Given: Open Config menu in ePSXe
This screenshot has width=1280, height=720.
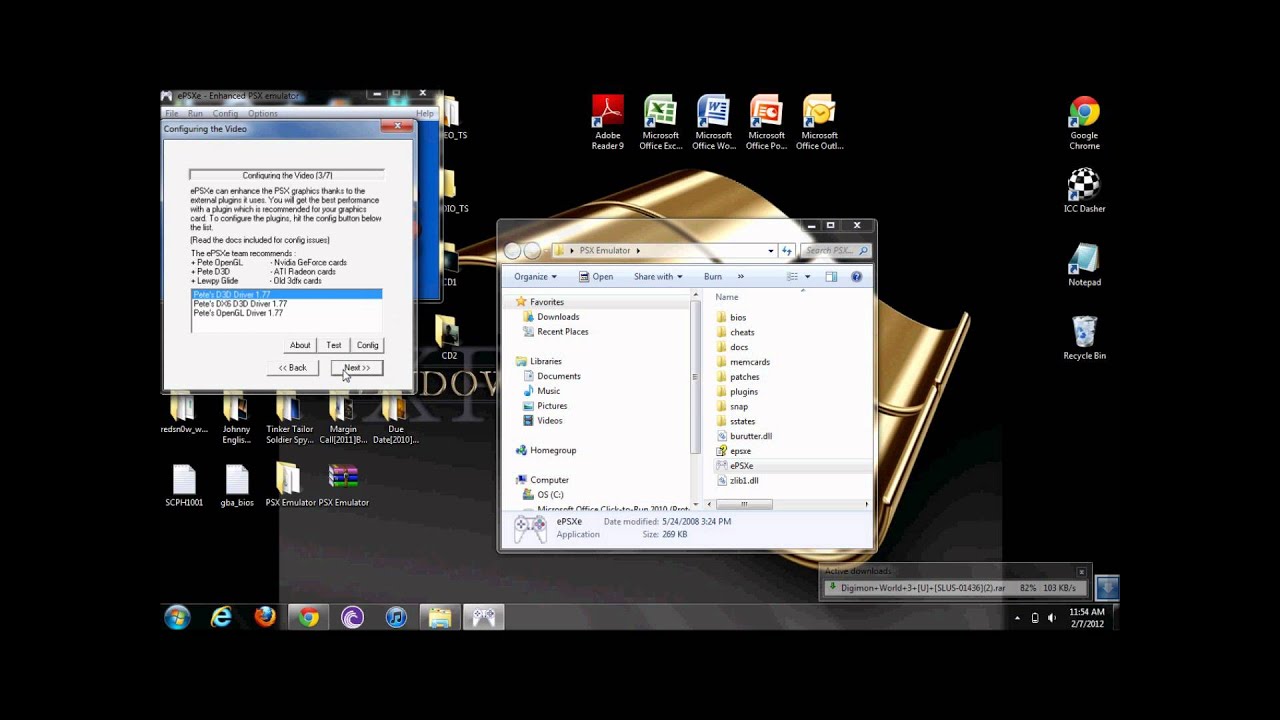Looking at the screenshot, I should 225,114.
